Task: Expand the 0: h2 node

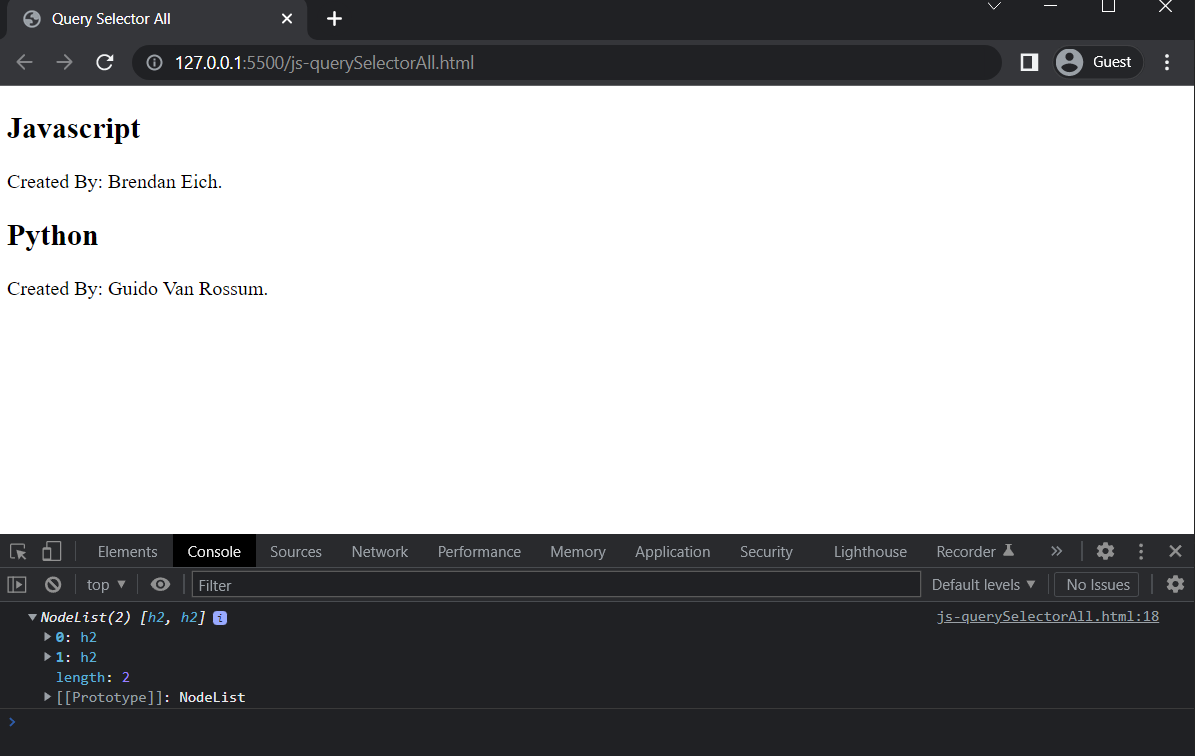Action: coord(47,636)
